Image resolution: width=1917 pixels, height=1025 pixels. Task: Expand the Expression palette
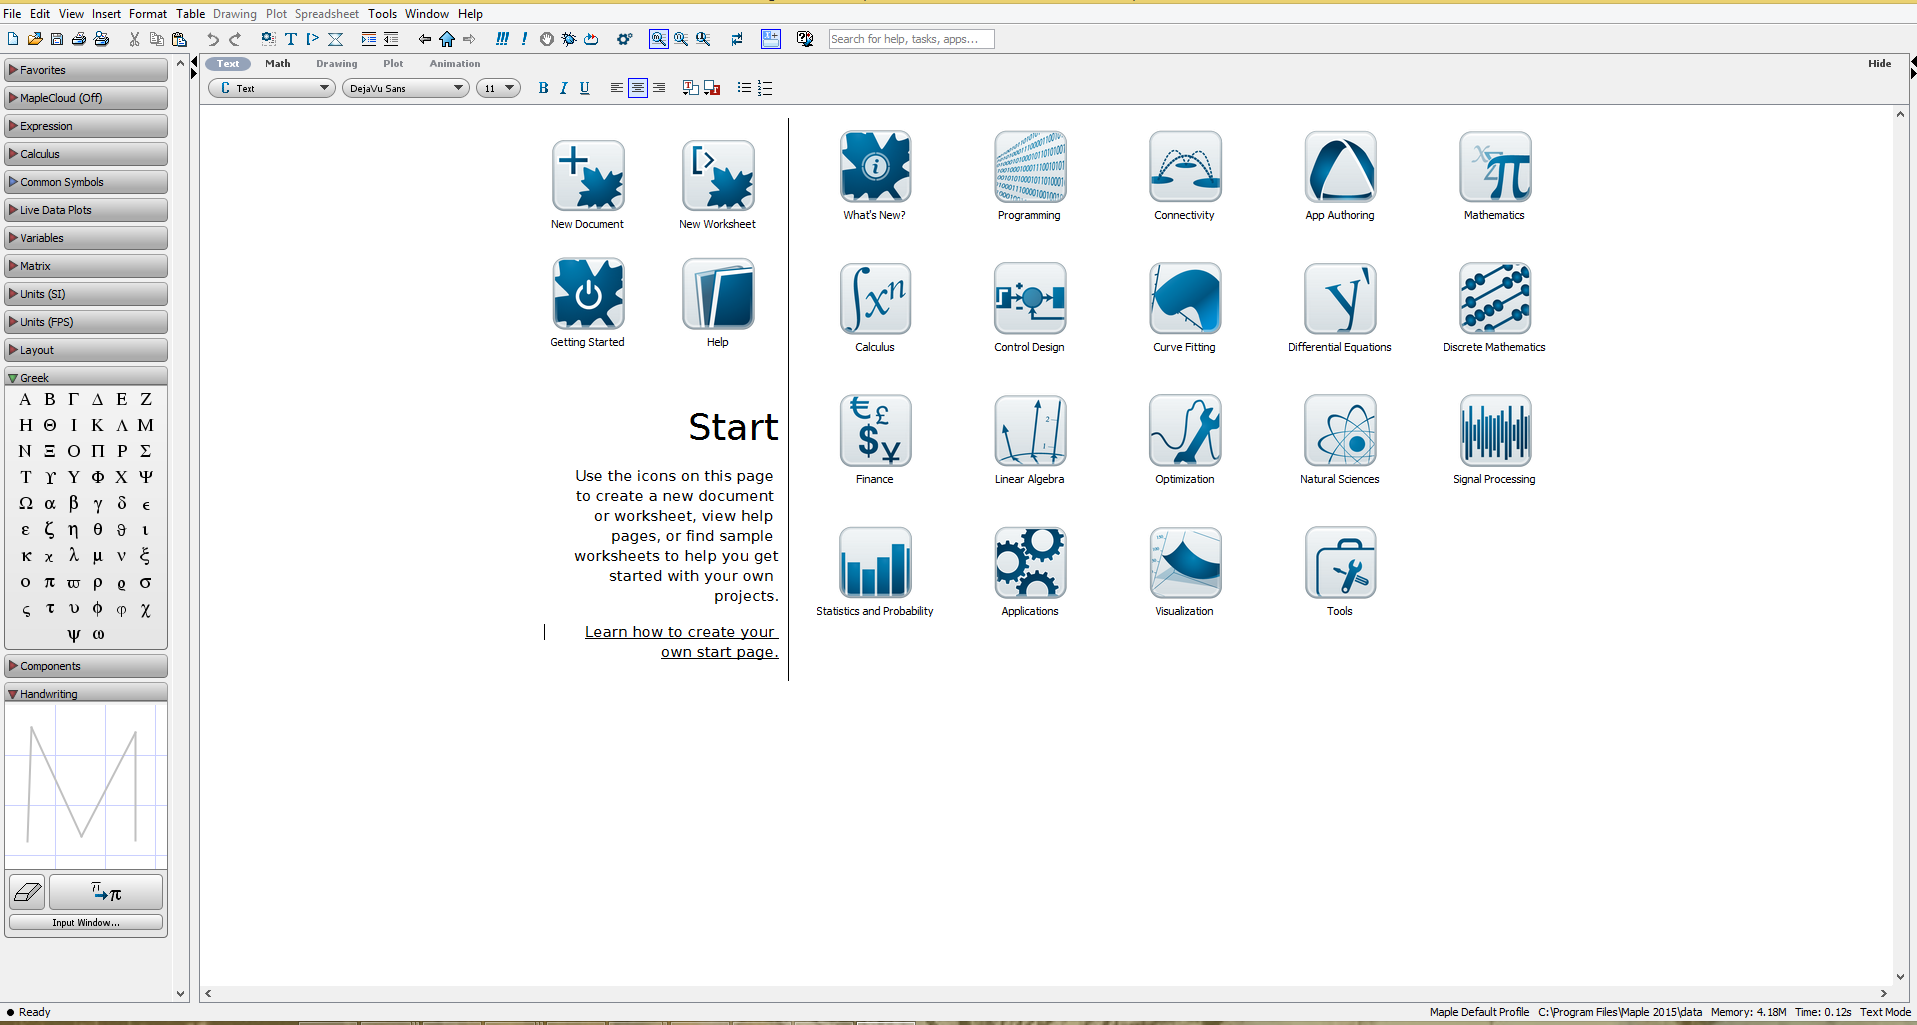[86, 126]
